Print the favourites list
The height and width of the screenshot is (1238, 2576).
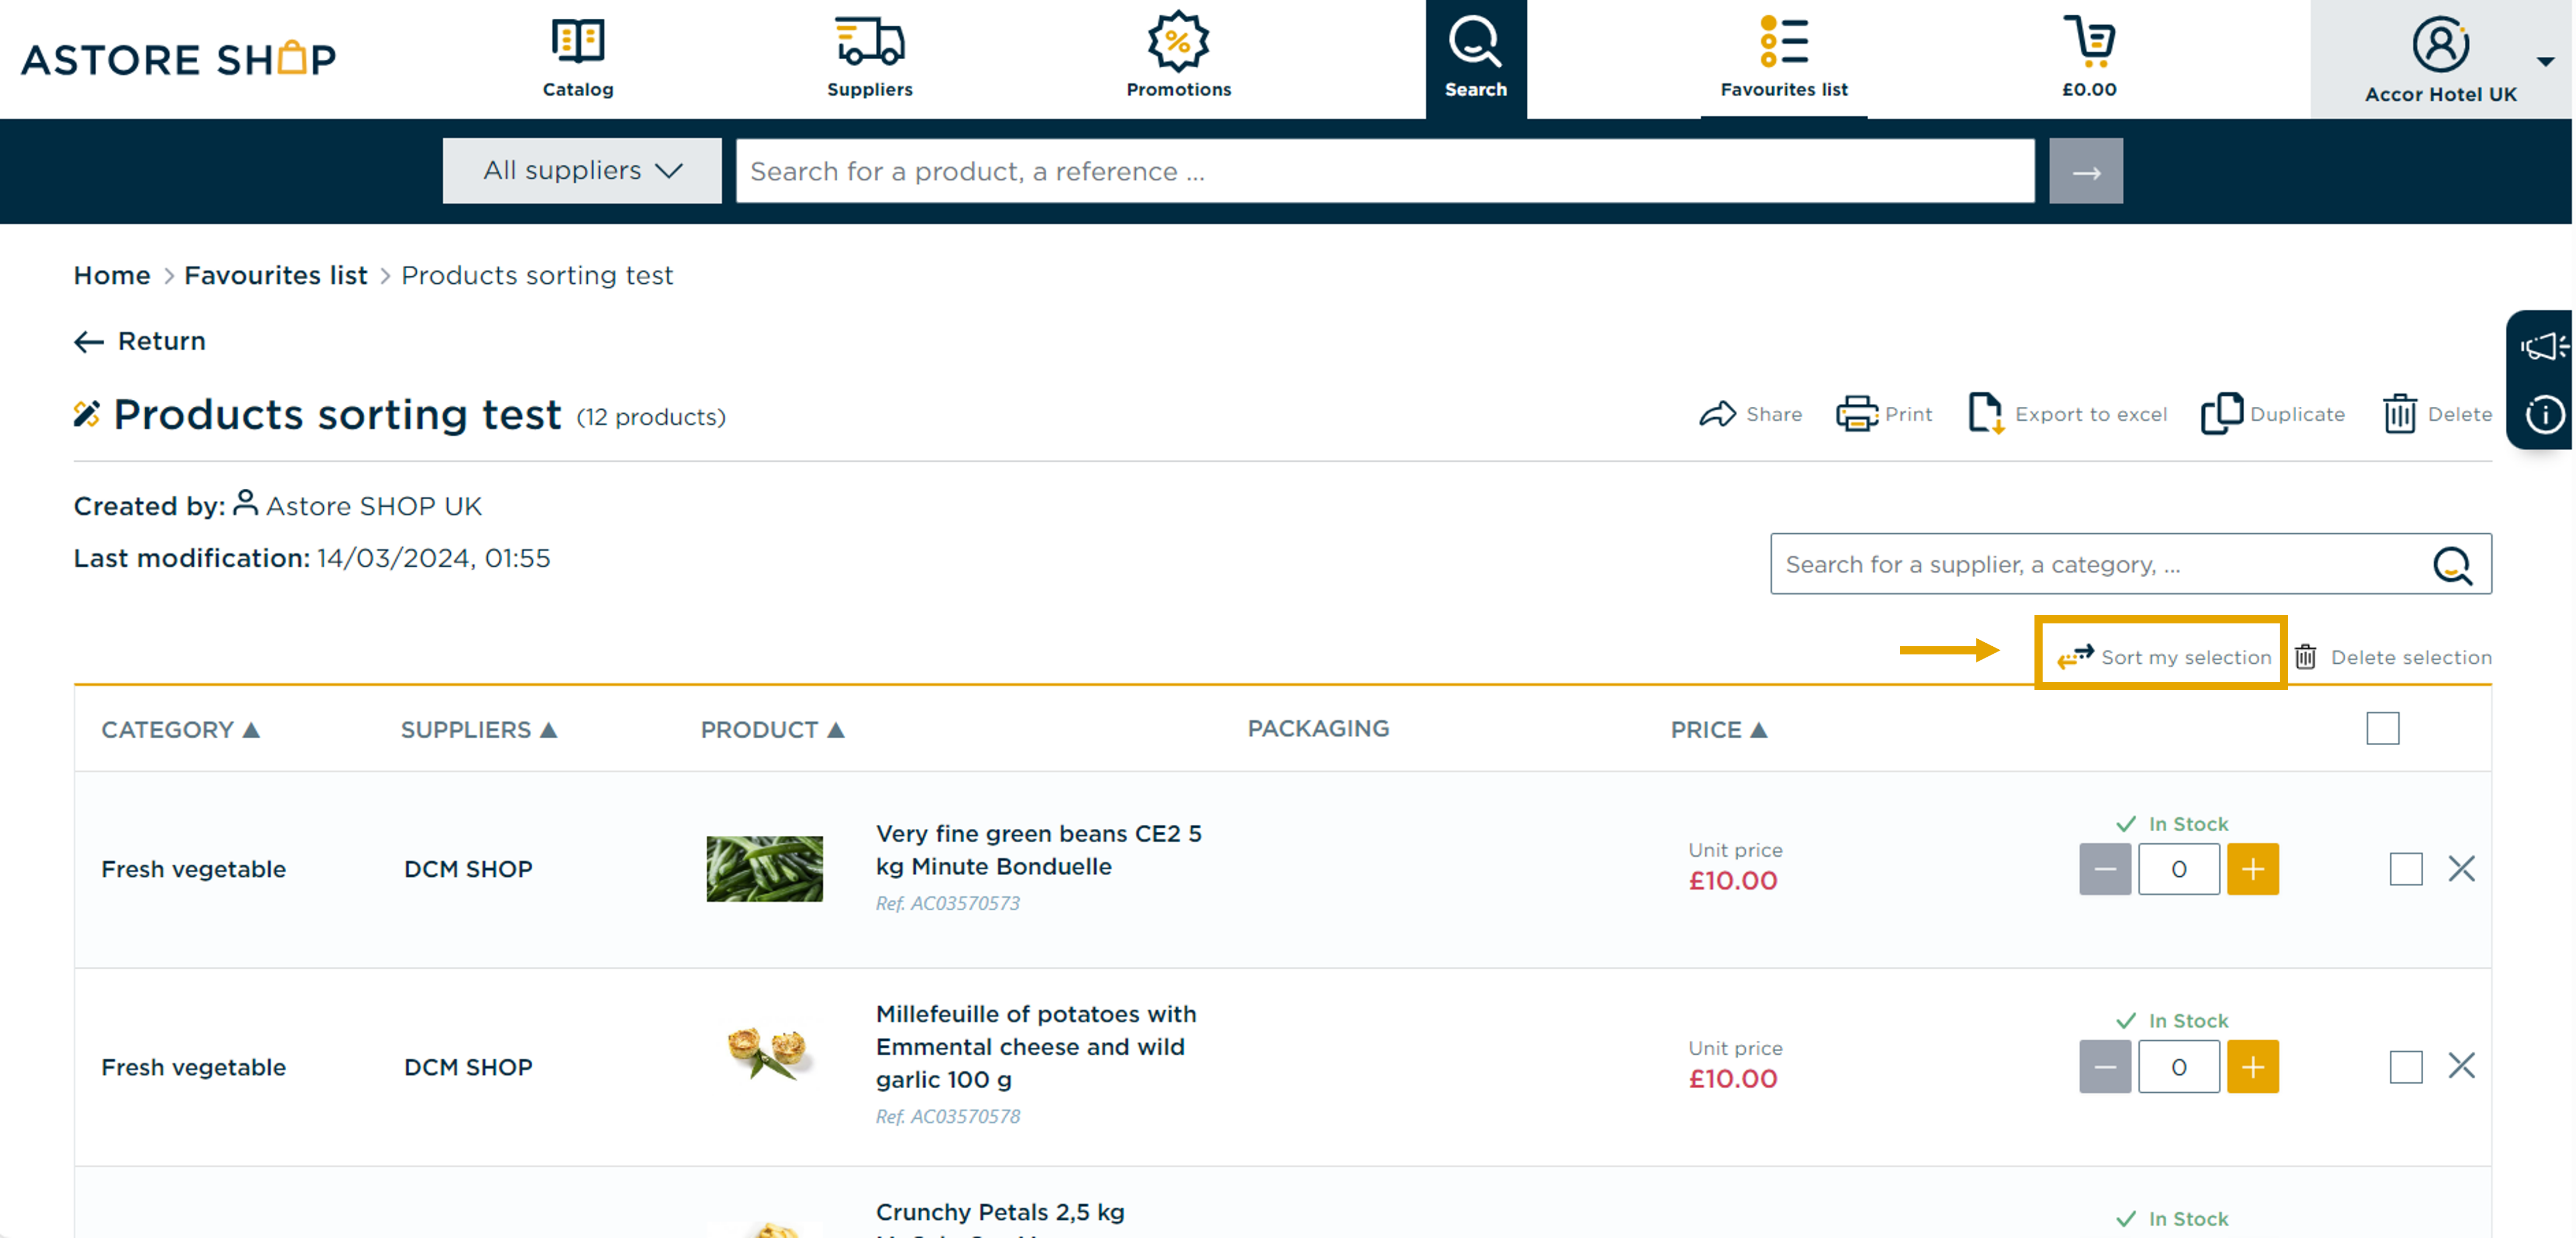pyautogui.click(x=1884, y=414)
